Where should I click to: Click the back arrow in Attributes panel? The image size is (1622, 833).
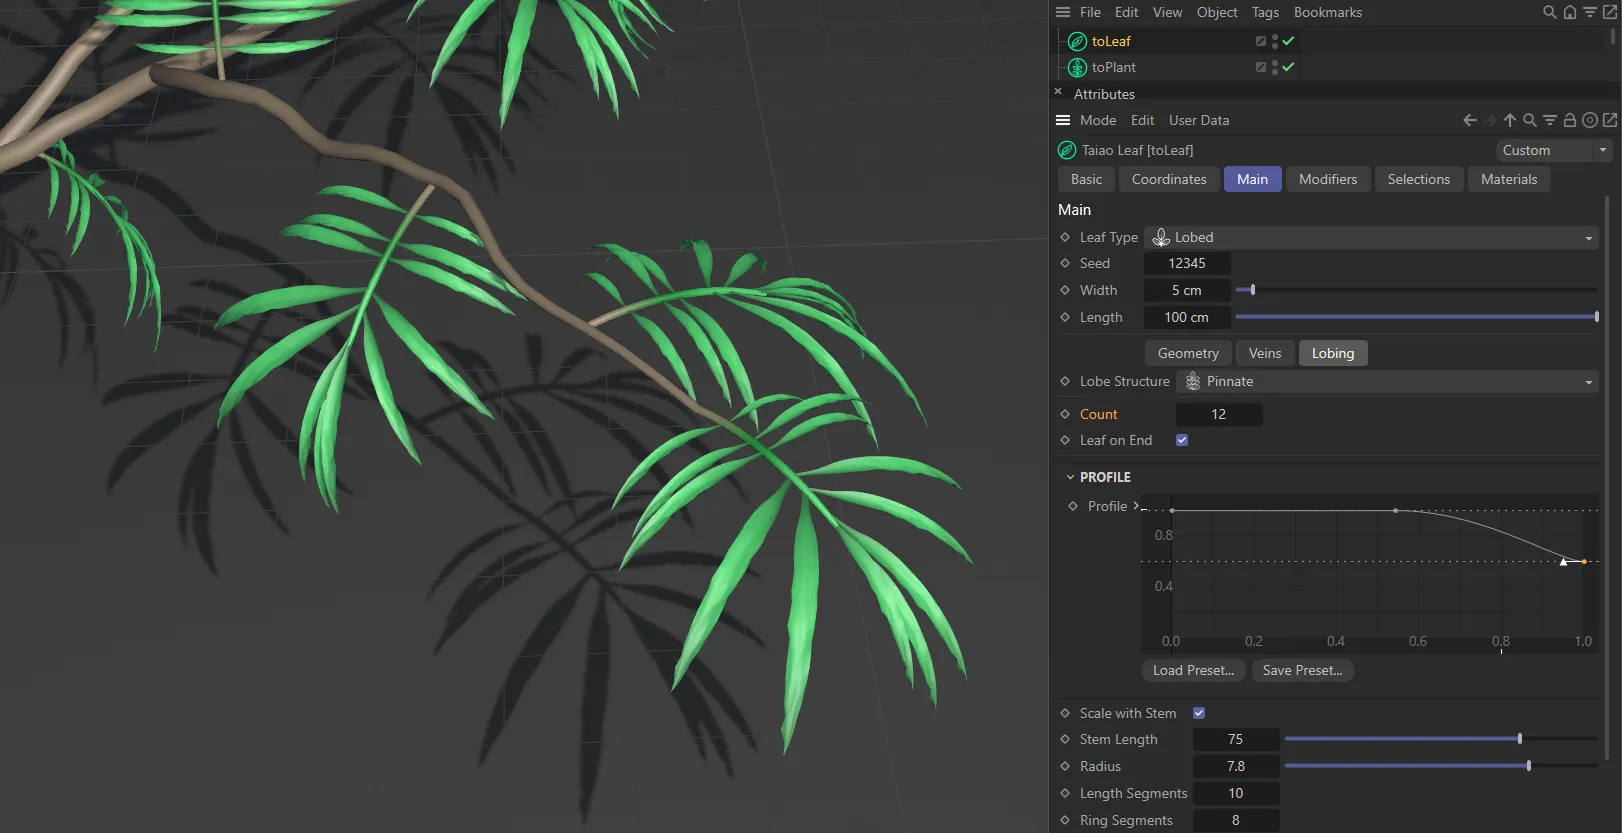1469,120
